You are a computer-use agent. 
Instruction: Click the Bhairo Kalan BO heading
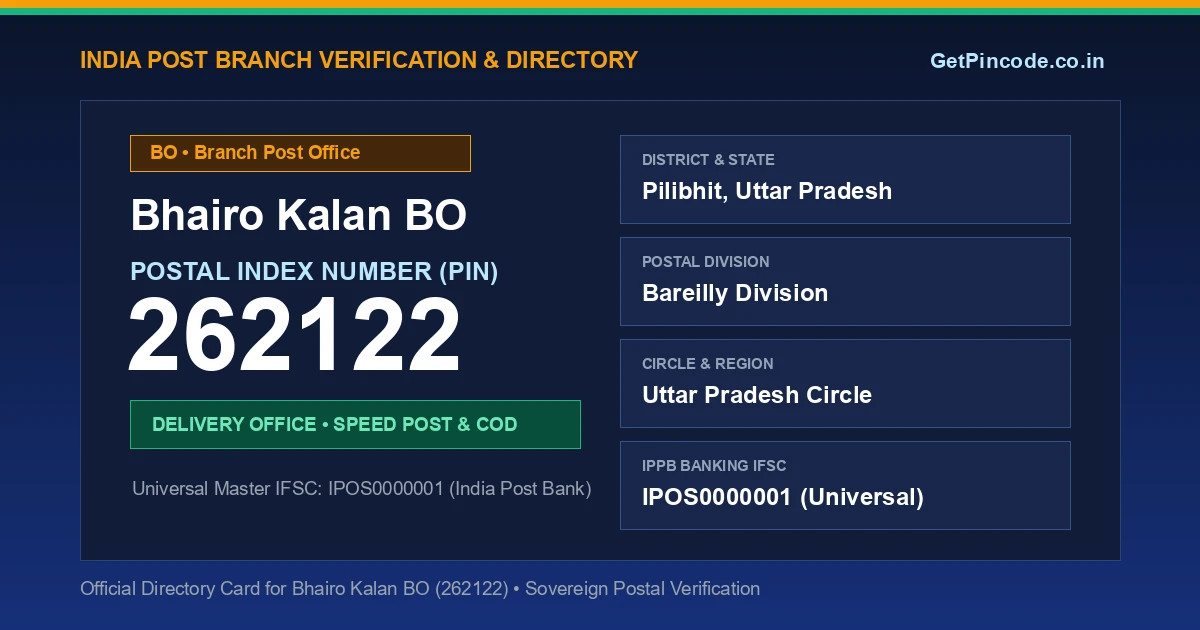tap(299, 215)
